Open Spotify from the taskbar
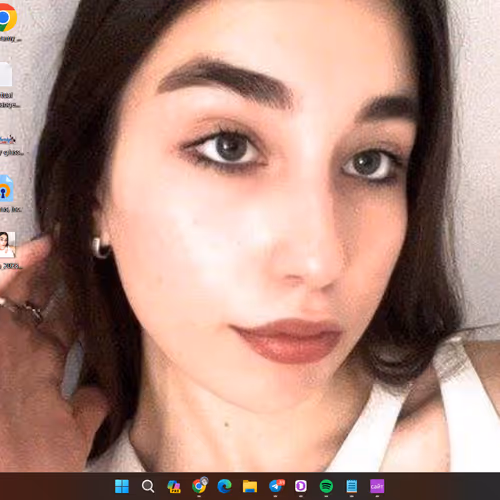The height and width of the screenshot is (500, 500). click(326, 486)
